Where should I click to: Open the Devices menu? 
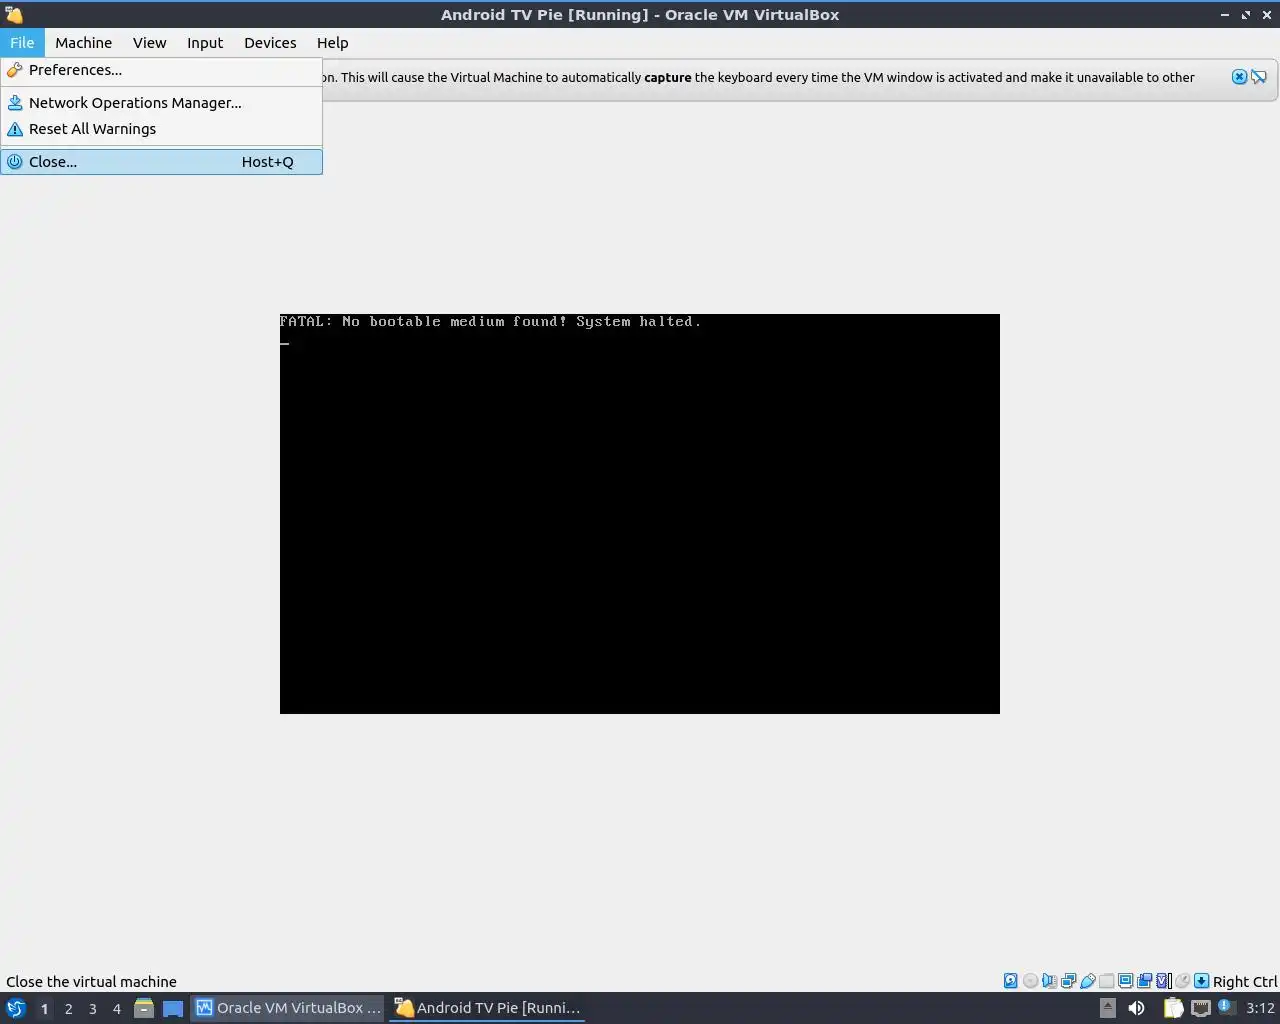tap(270, 43)
